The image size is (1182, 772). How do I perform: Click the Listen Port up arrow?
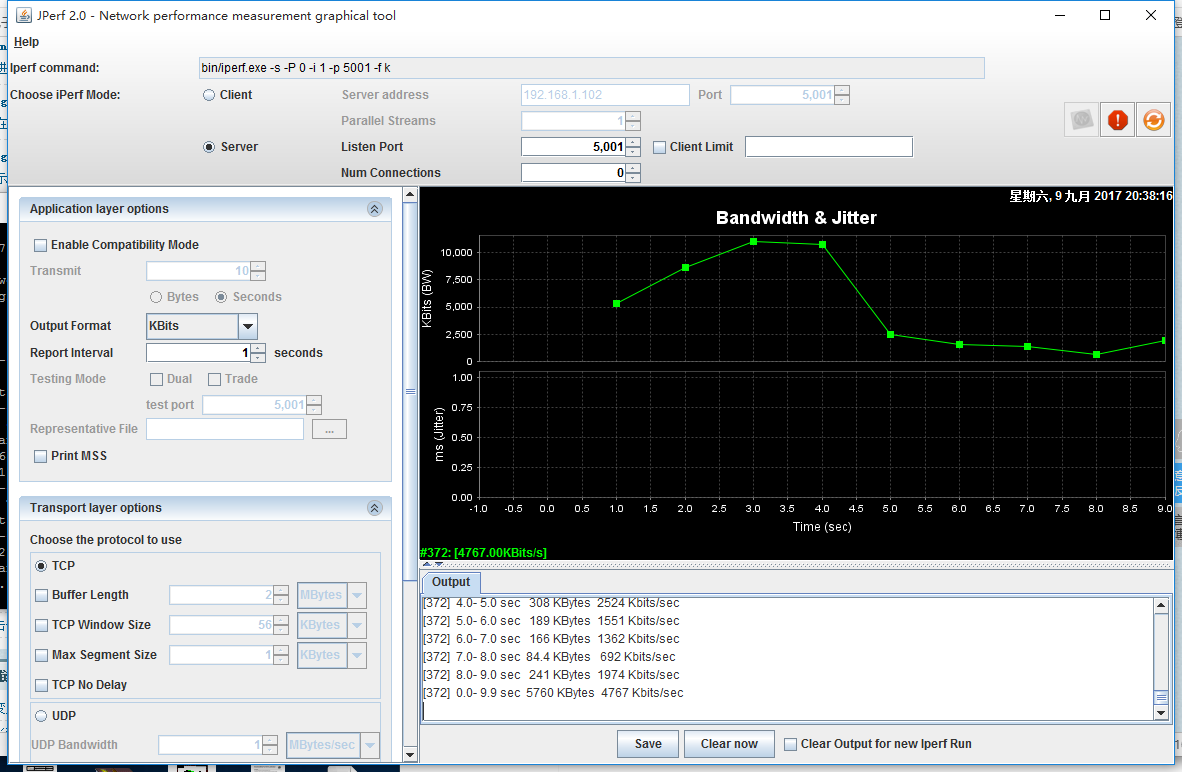coord(633,142)
